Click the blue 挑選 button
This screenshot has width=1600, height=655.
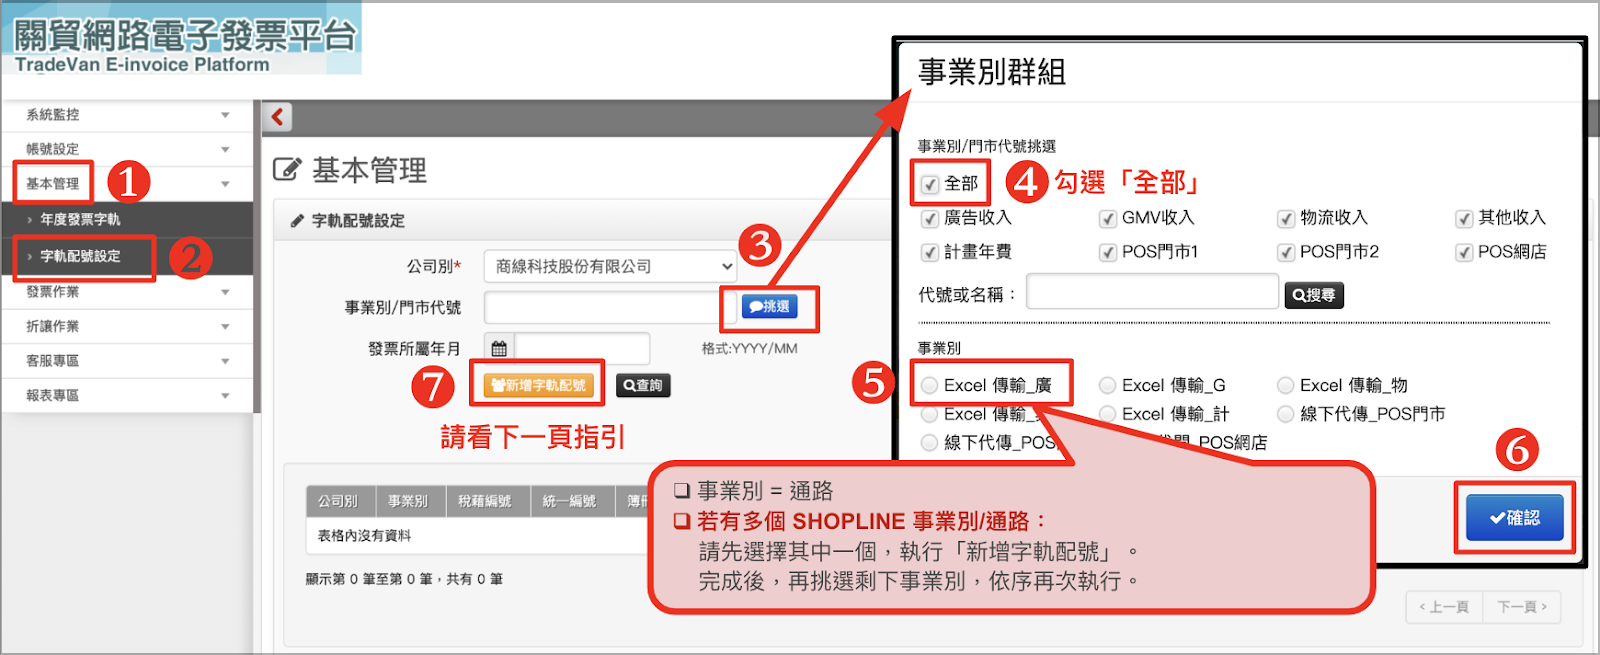[x=769, y=307]
